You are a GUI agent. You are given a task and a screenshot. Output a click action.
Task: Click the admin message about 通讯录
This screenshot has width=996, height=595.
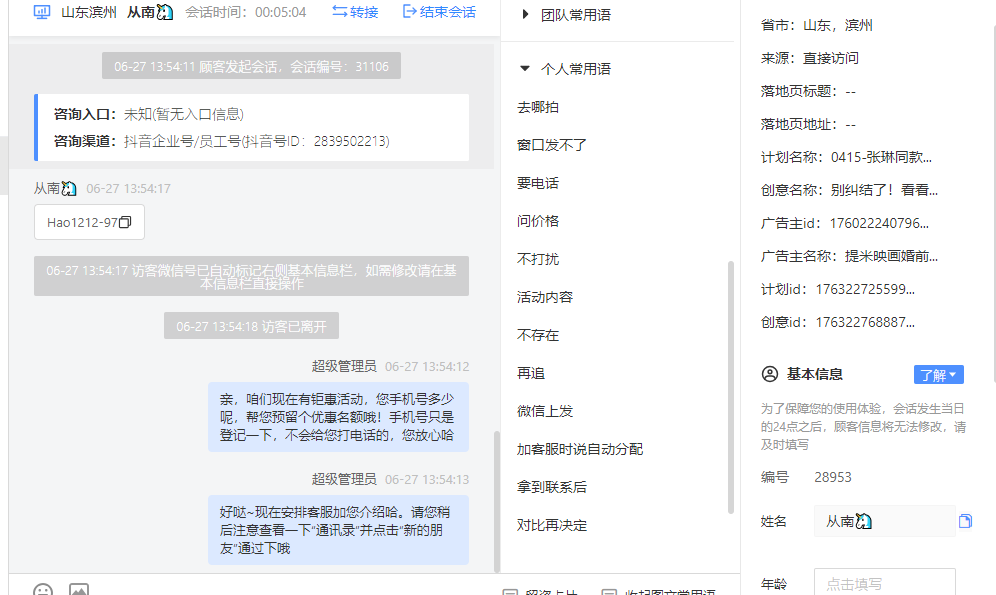click(x=338, y=530)
